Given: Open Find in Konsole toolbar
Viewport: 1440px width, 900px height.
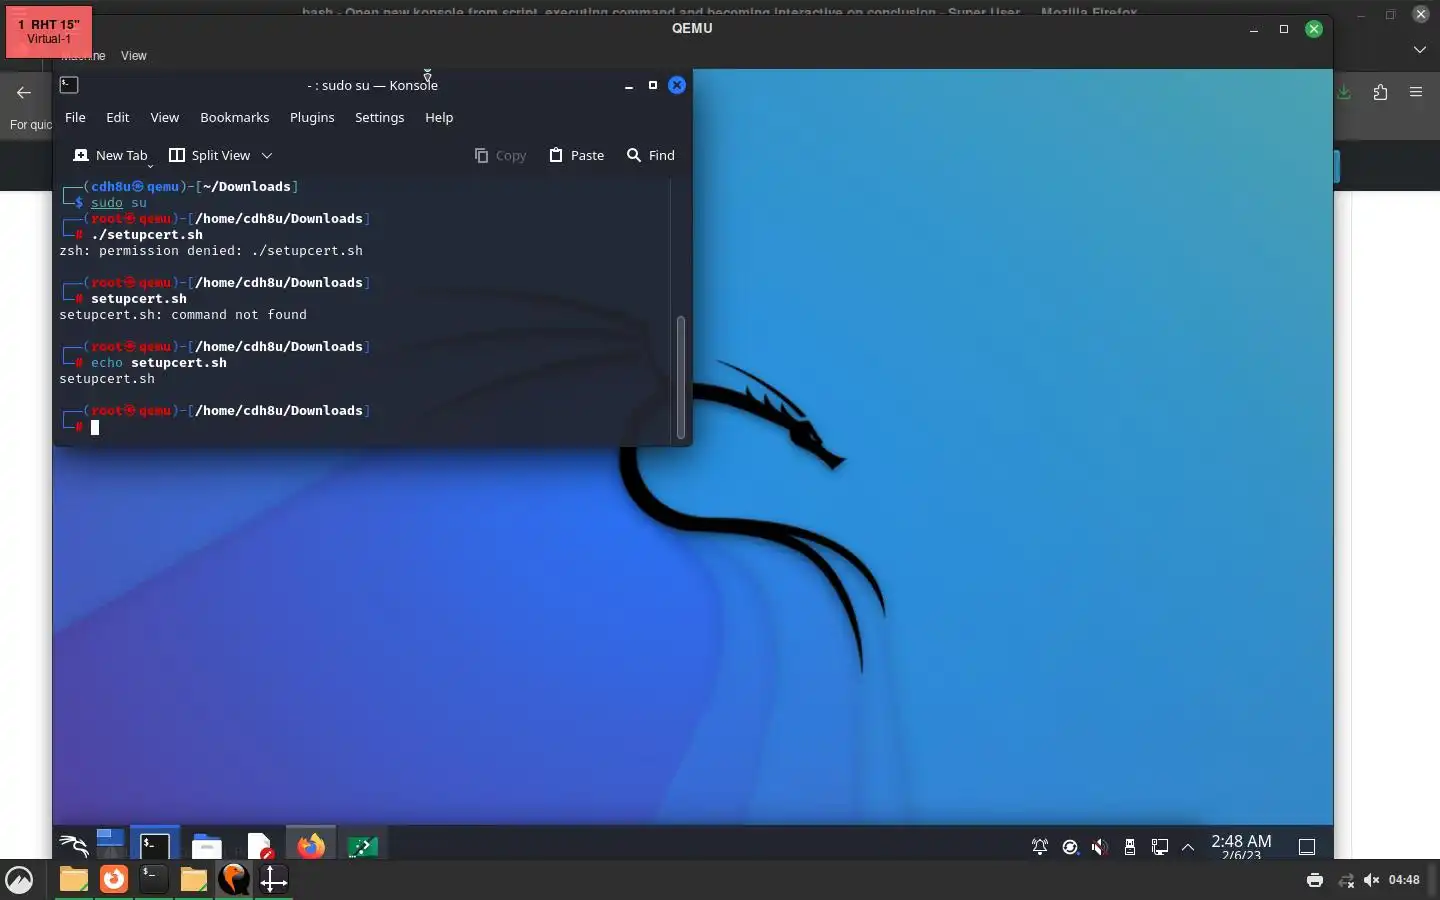Looking at the screenshot, I should 651,155.
